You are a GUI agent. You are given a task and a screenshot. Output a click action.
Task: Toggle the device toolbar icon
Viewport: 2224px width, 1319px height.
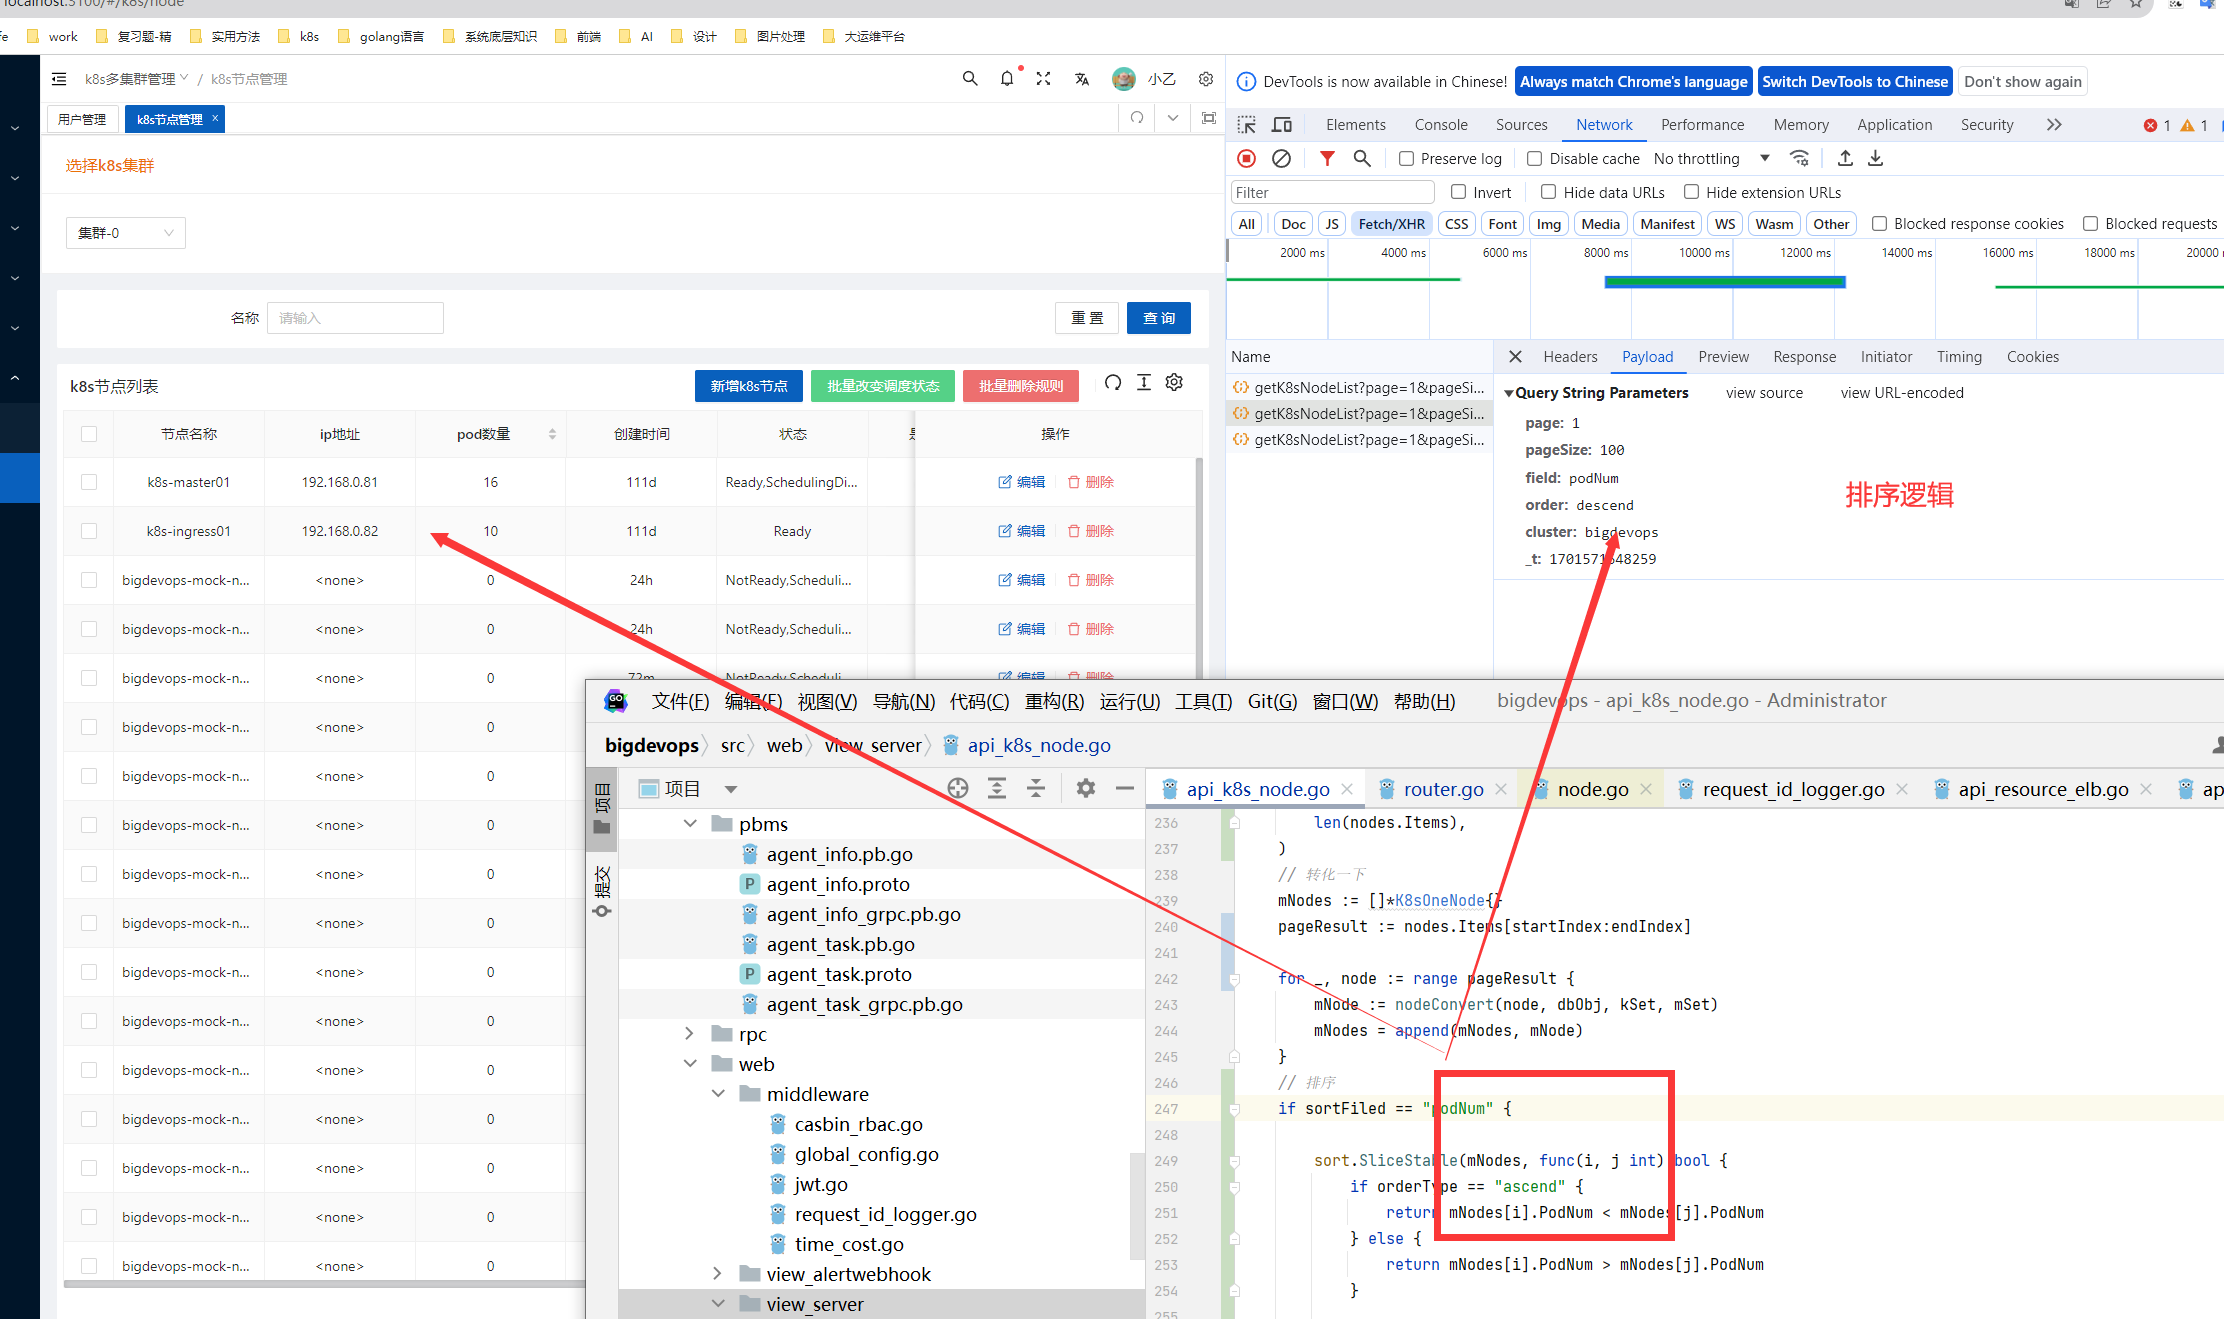click(1282, 125)
